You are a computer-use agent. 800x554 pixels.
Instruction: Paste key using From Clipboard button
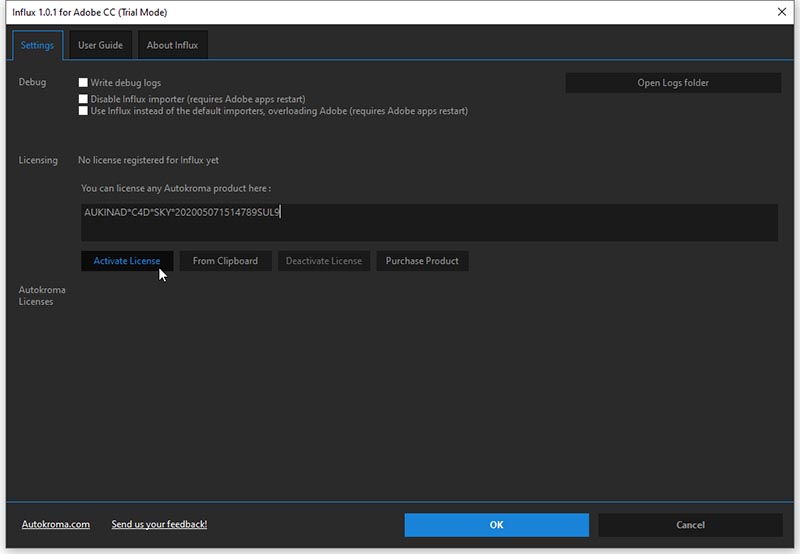(x=226, y=261)
